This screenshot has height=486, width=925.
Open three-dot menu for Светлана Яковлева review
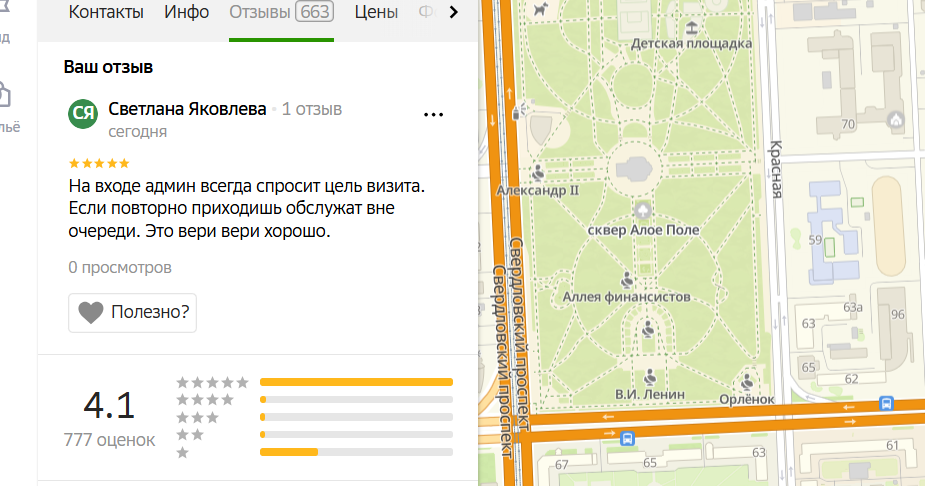(x=434, y=115)
